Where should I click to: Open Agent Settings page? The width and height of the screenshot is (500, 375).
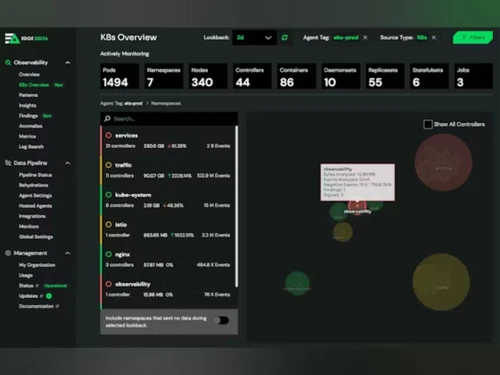pyautogui.click(x=35, y=196)
